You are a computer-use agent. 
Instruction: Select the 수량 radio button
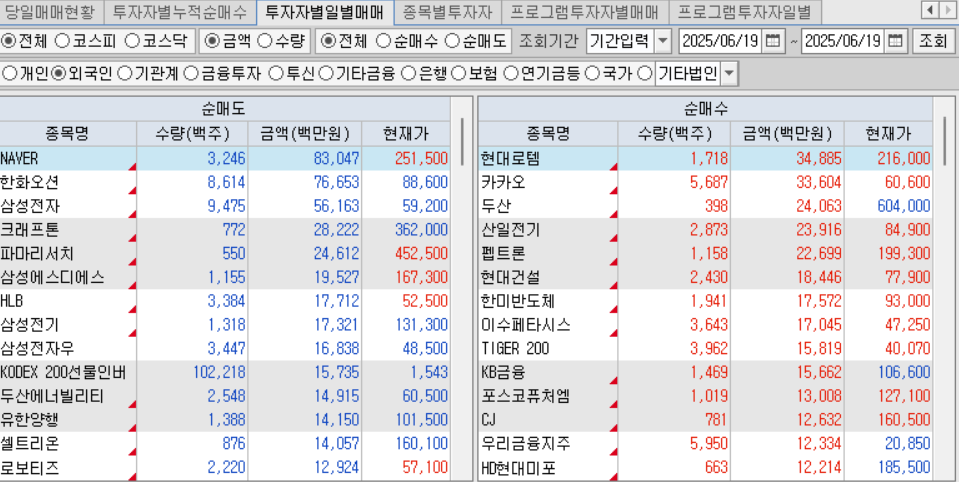(x=264, y=42)
